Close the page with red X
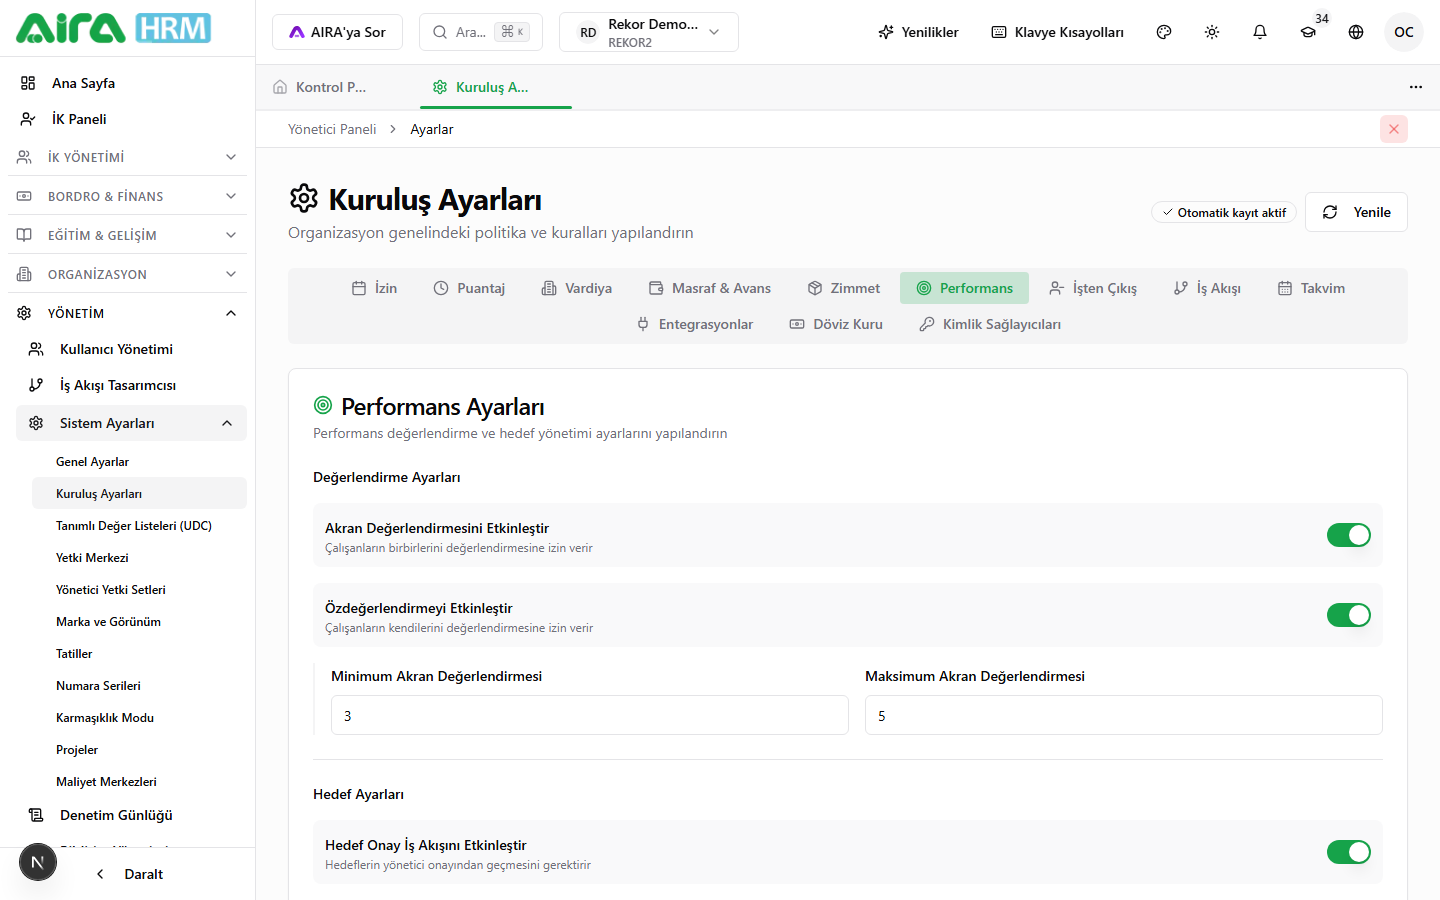This screenshot has width=1440, height=900. (x=1394, y=129)
